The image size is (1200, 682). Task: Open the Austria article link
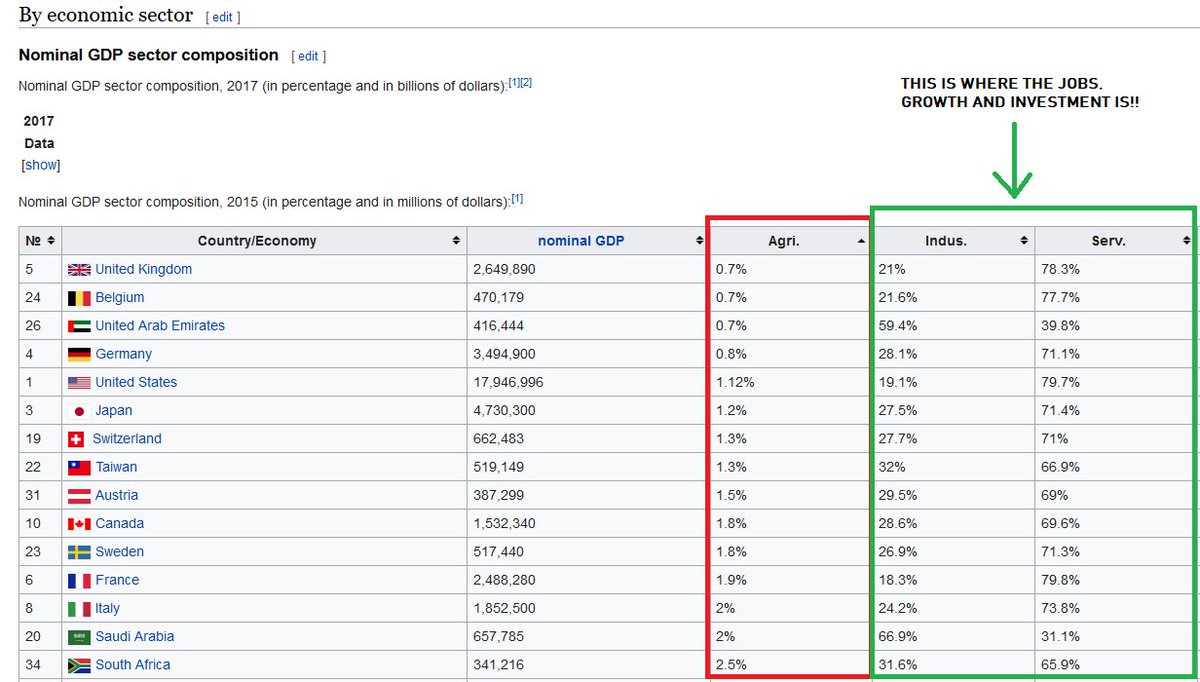pos(117,495)
